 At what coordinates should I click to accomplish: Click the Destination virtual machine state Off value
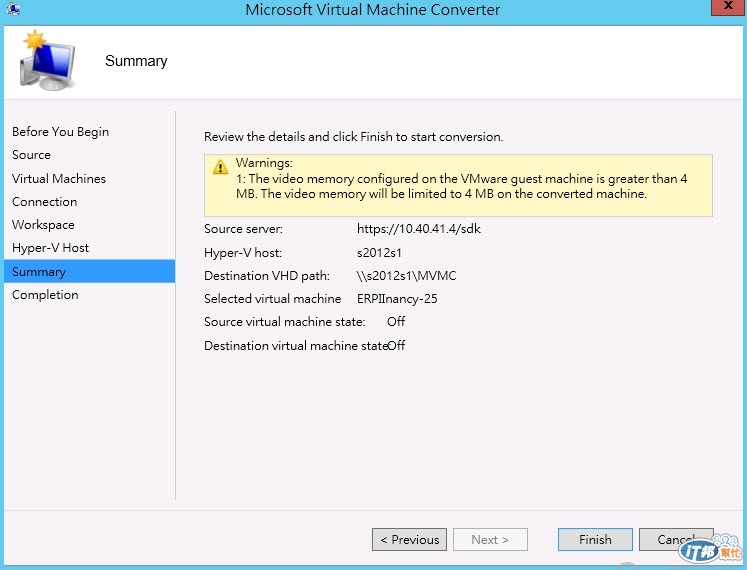pos(396,346)
